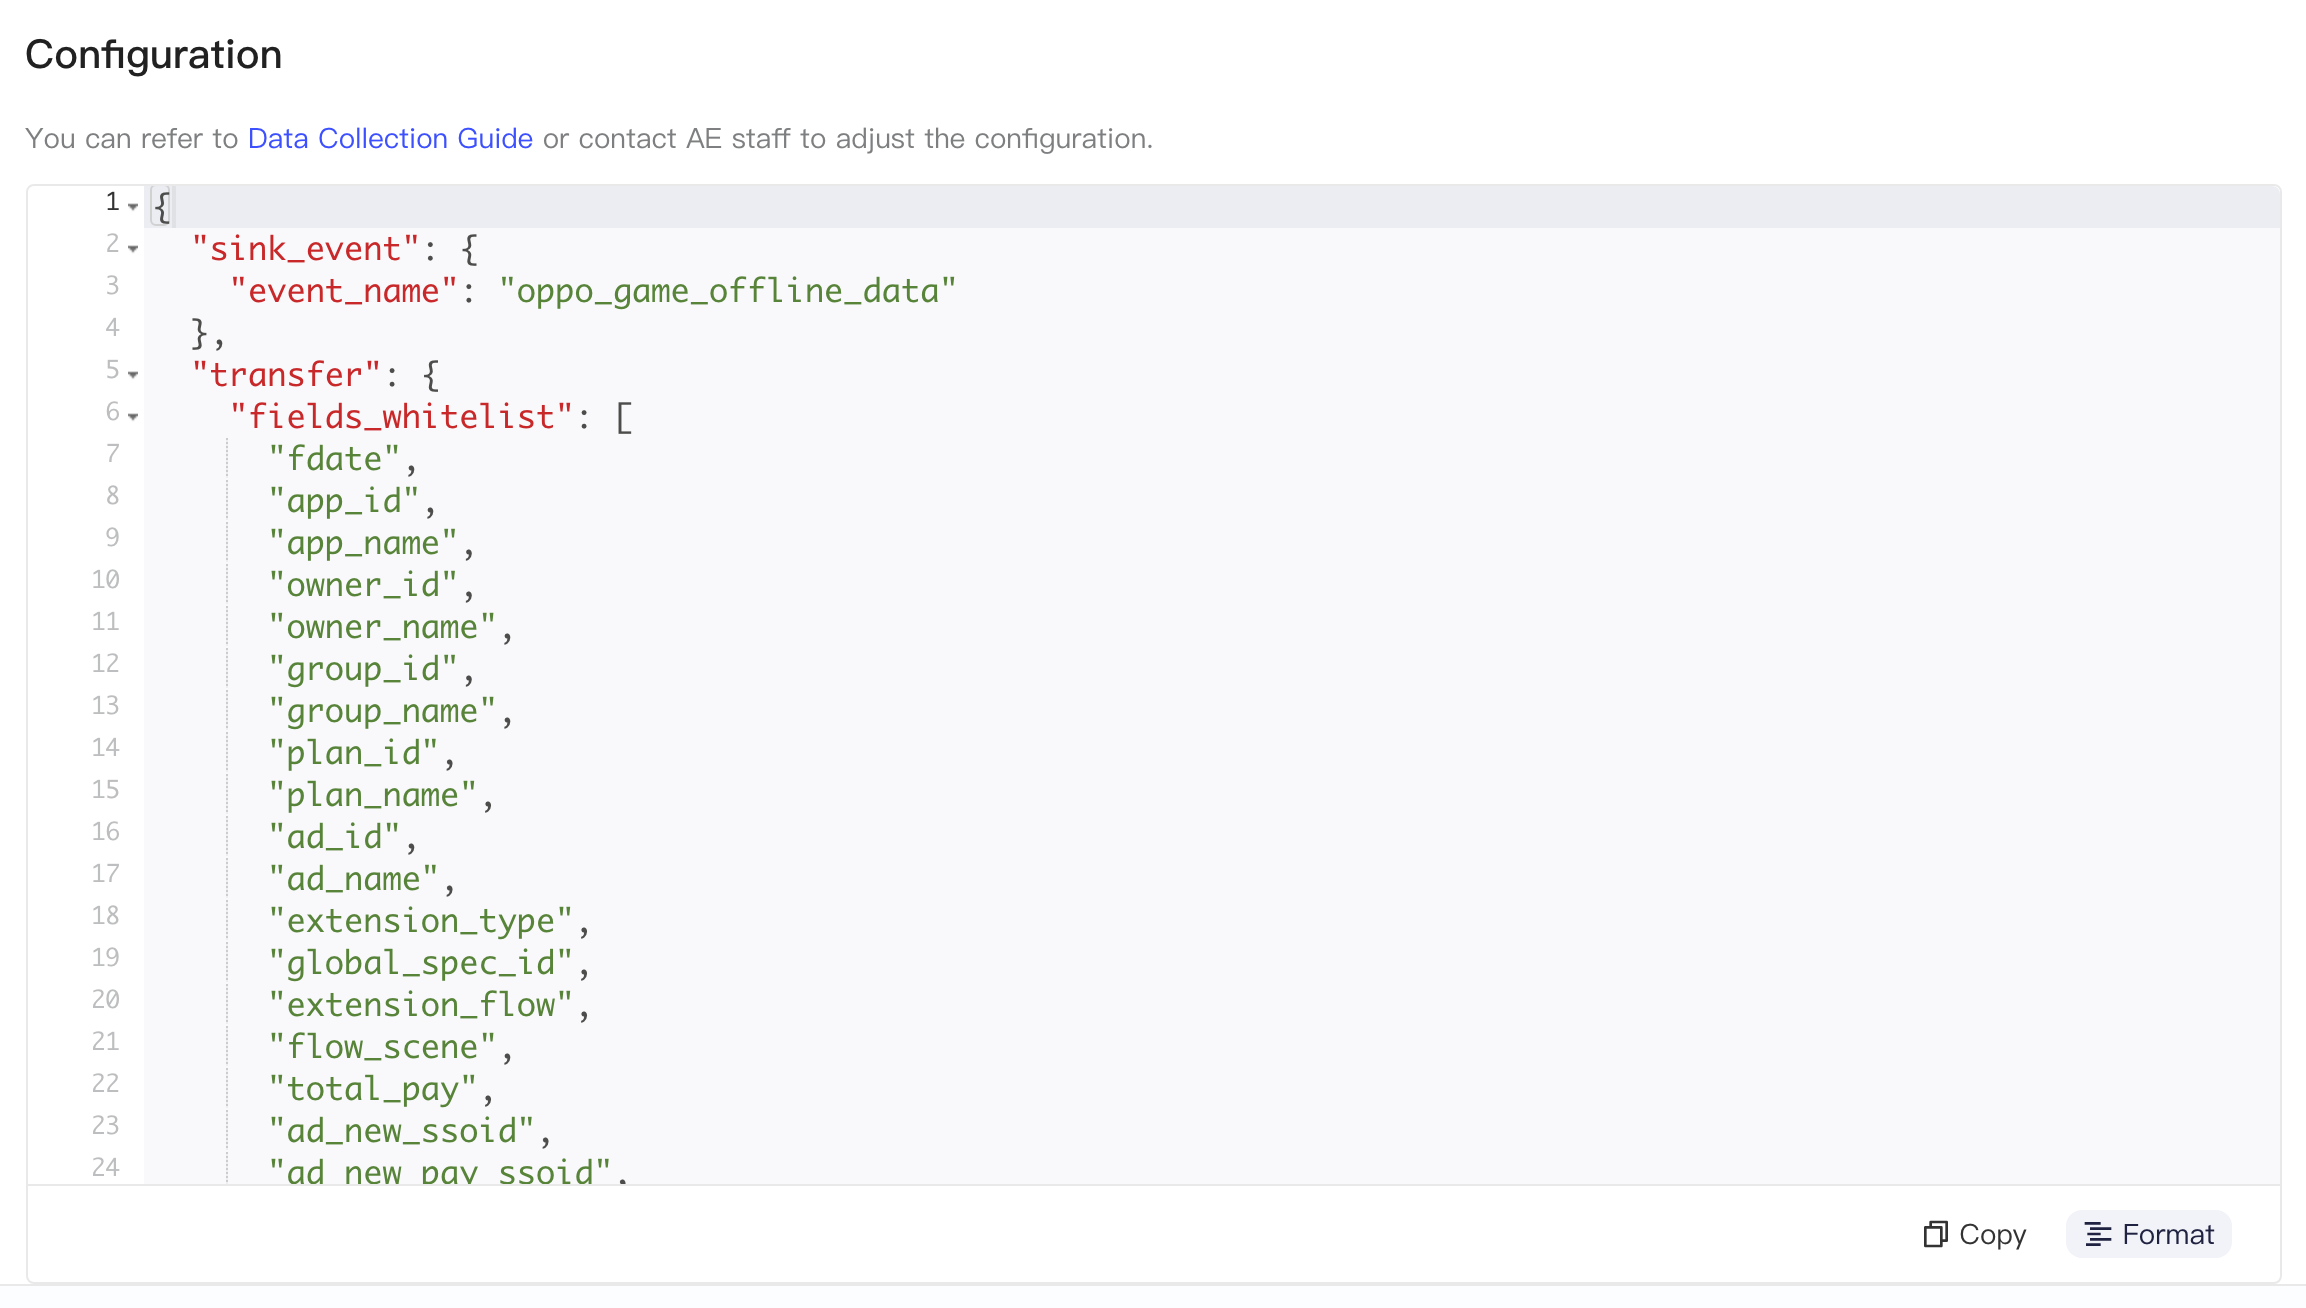Click the "flow_scene" entry
This screenshot has width=2306, height=1308.
pos(382,1046)
